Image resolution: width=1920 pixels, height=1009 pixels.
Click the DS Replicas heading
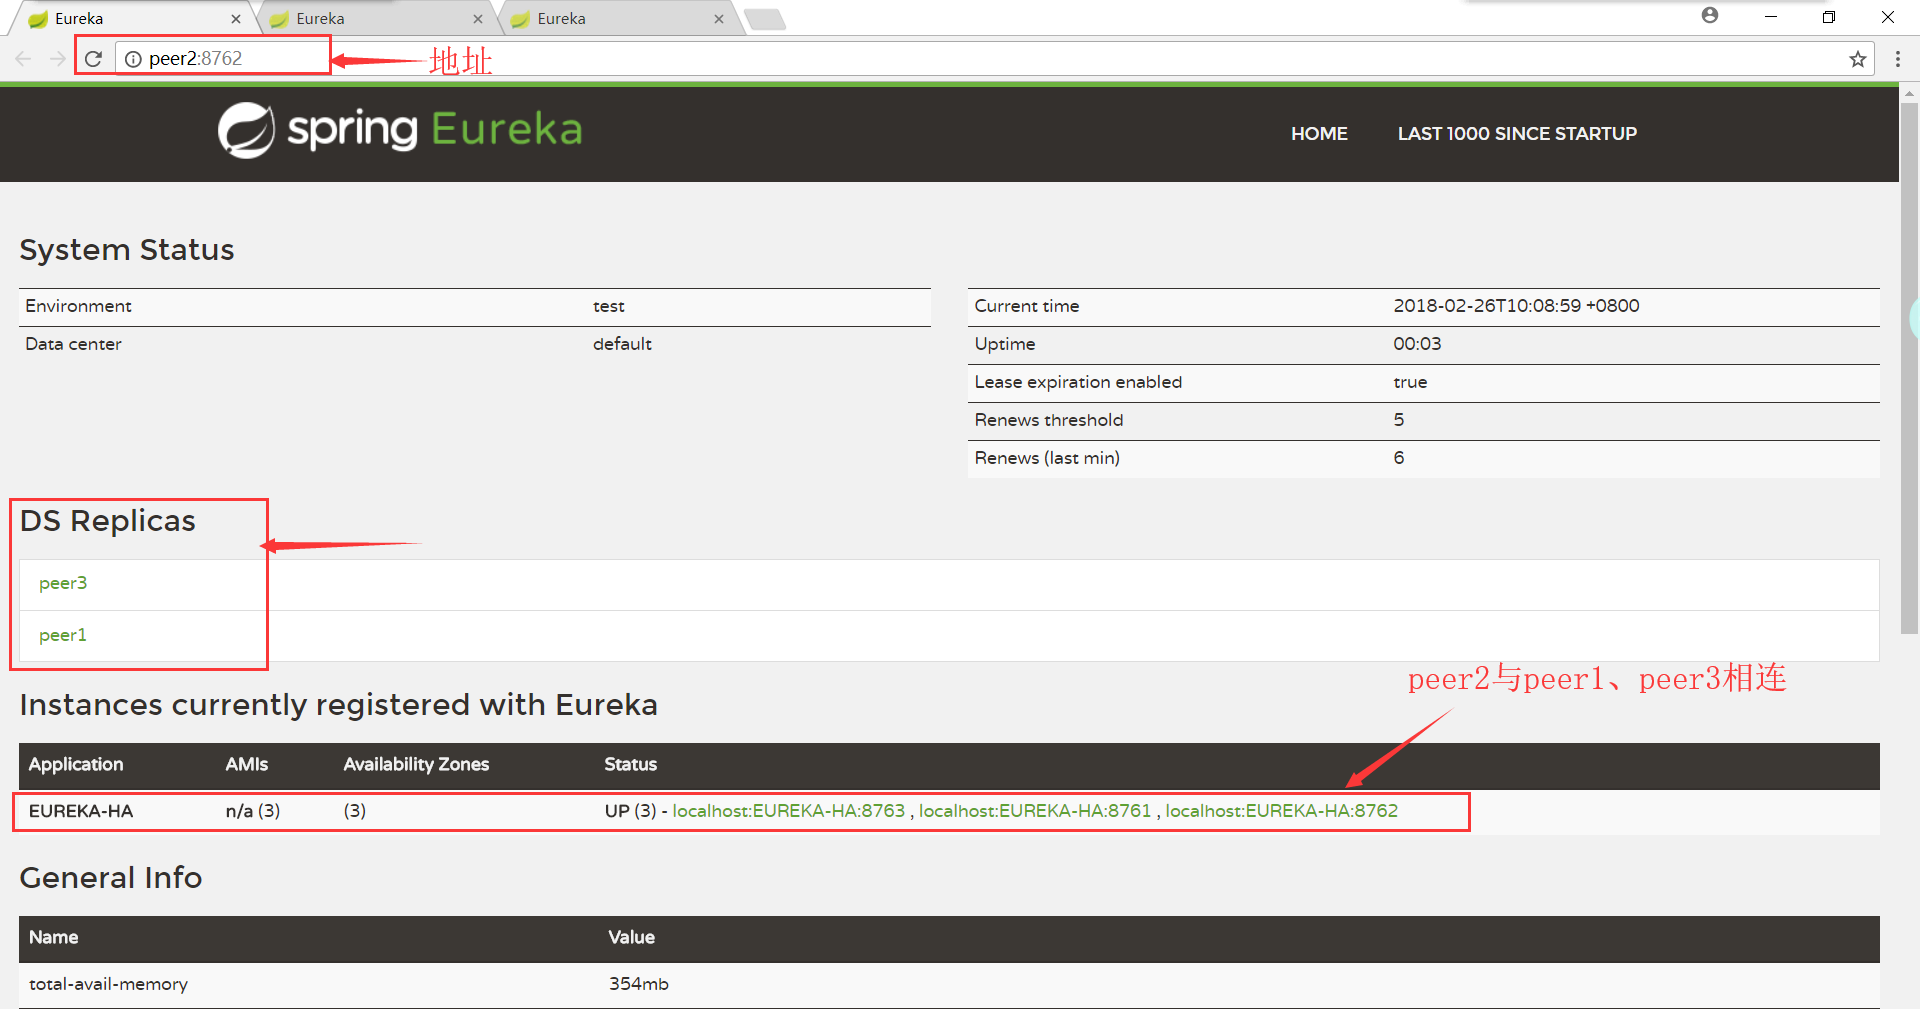click(108, 521)
